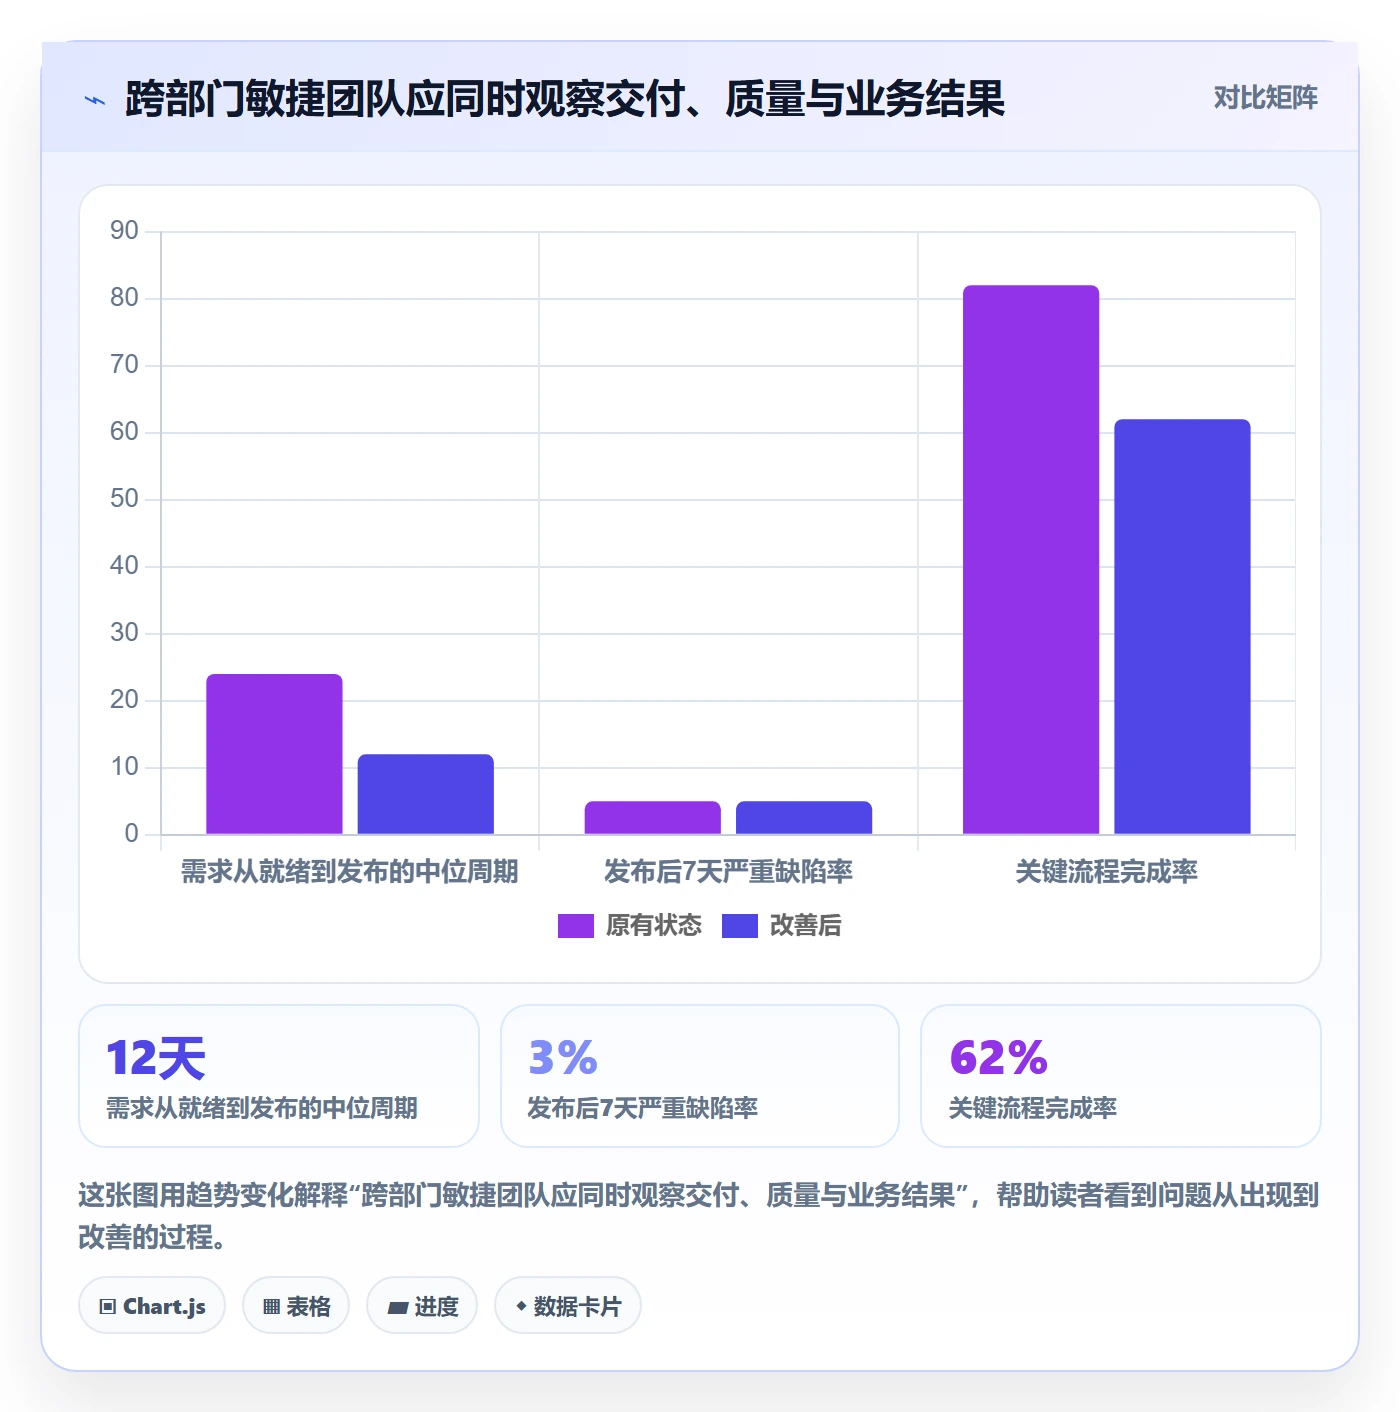Click the blue 发布后7天严重缺陷率 bar

804,818
